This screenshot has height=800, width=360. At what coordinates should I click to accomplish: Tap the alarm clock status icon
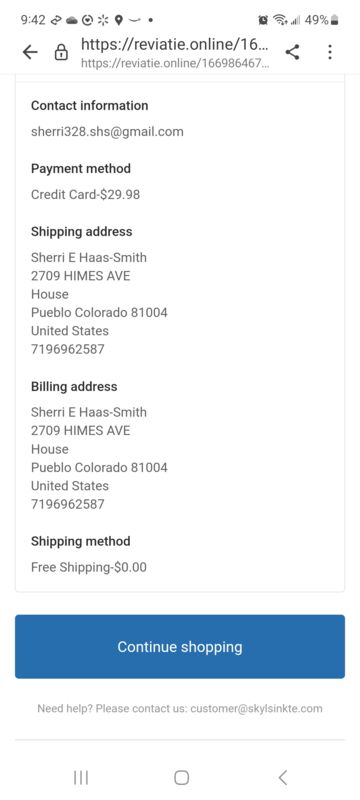point(263,20)
